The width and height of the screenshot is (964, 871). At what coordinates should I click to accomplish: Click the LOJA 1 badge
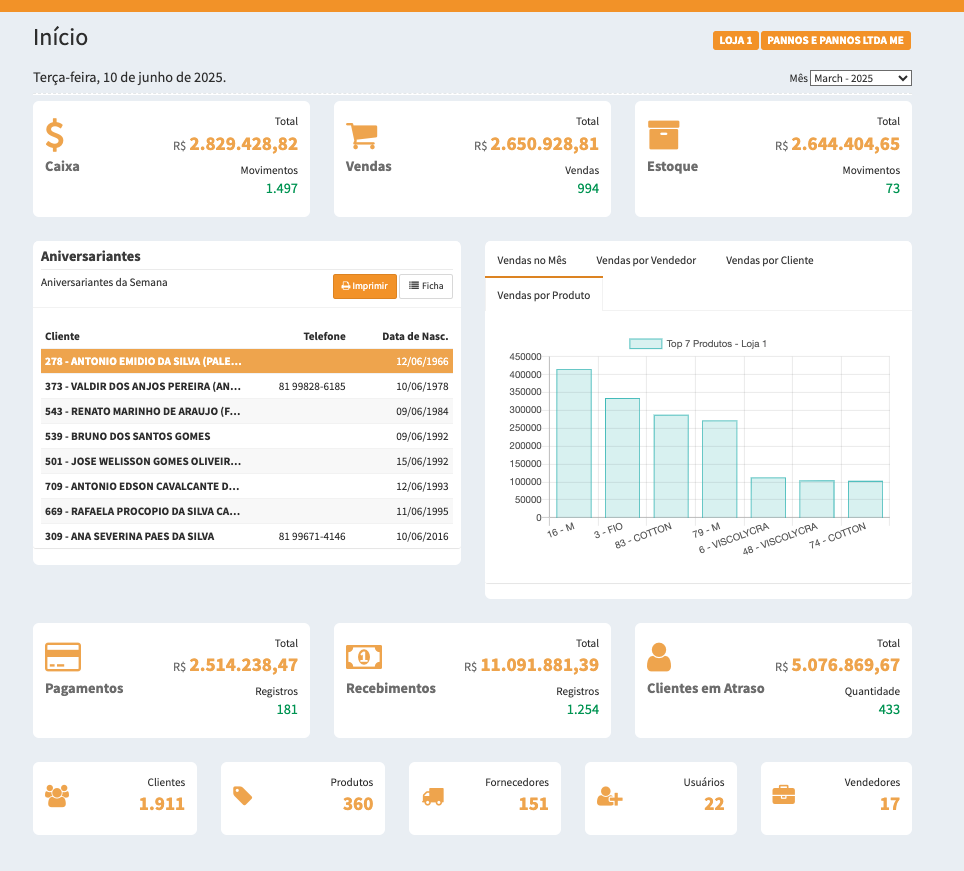(x=735, y=41)
